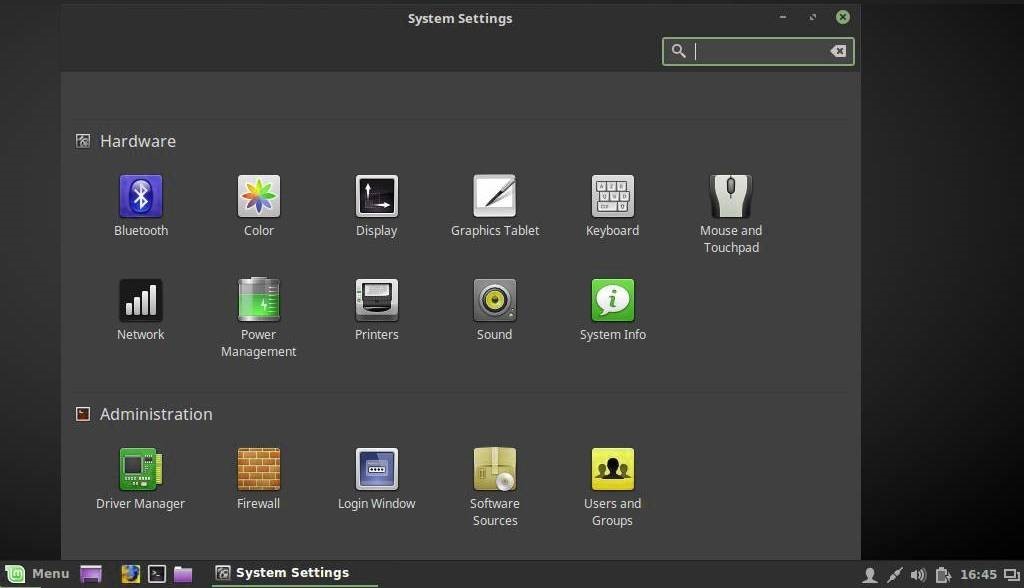Viewport: 1024px width, 588px height.
Task: Open Bluetooth settings
Action: [x=140, y=205]
